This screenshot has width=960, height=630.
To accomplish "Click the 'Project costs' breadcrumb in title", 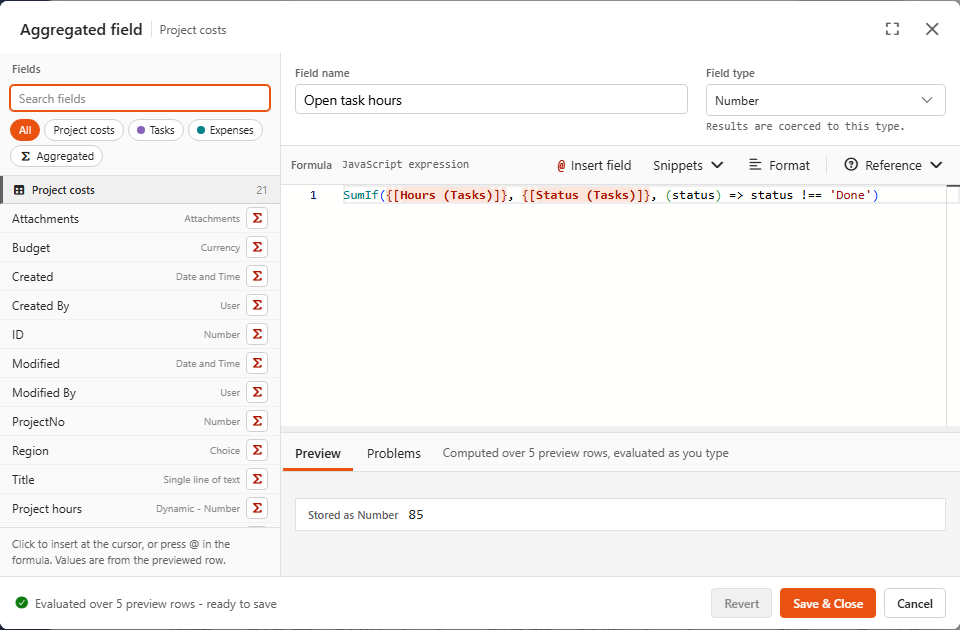I will 193,29.
